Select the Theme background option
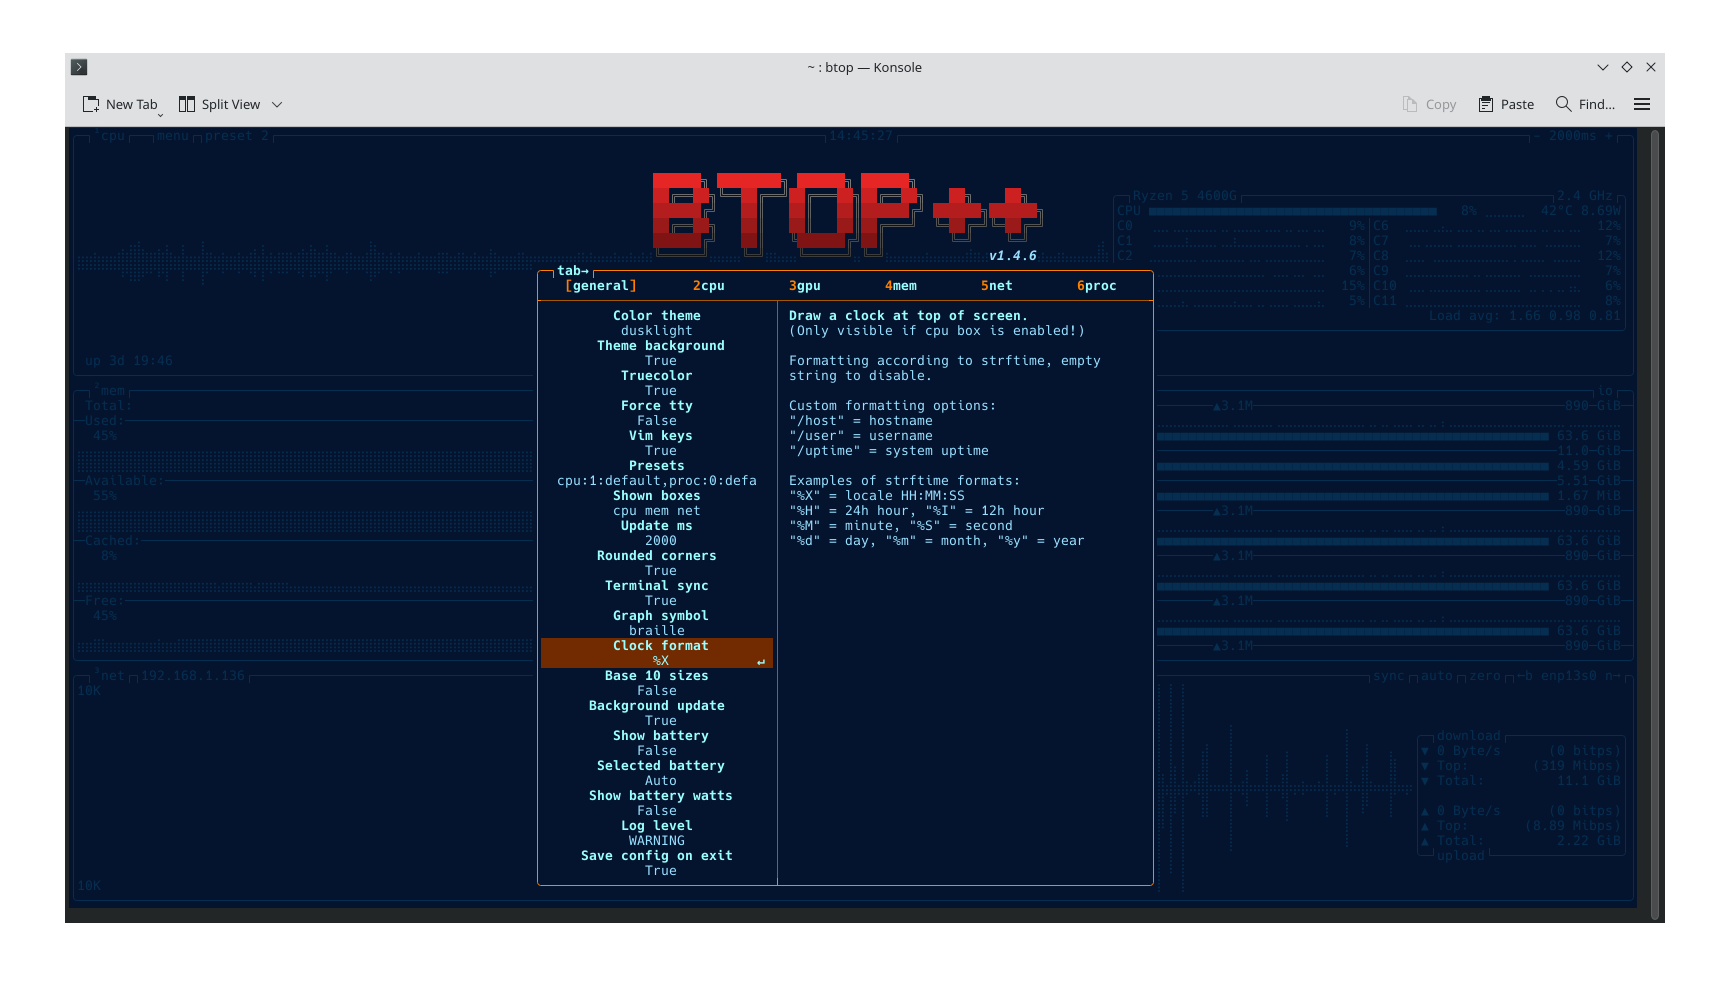This screenshot has width=1730, height=1000. (661, 346)
